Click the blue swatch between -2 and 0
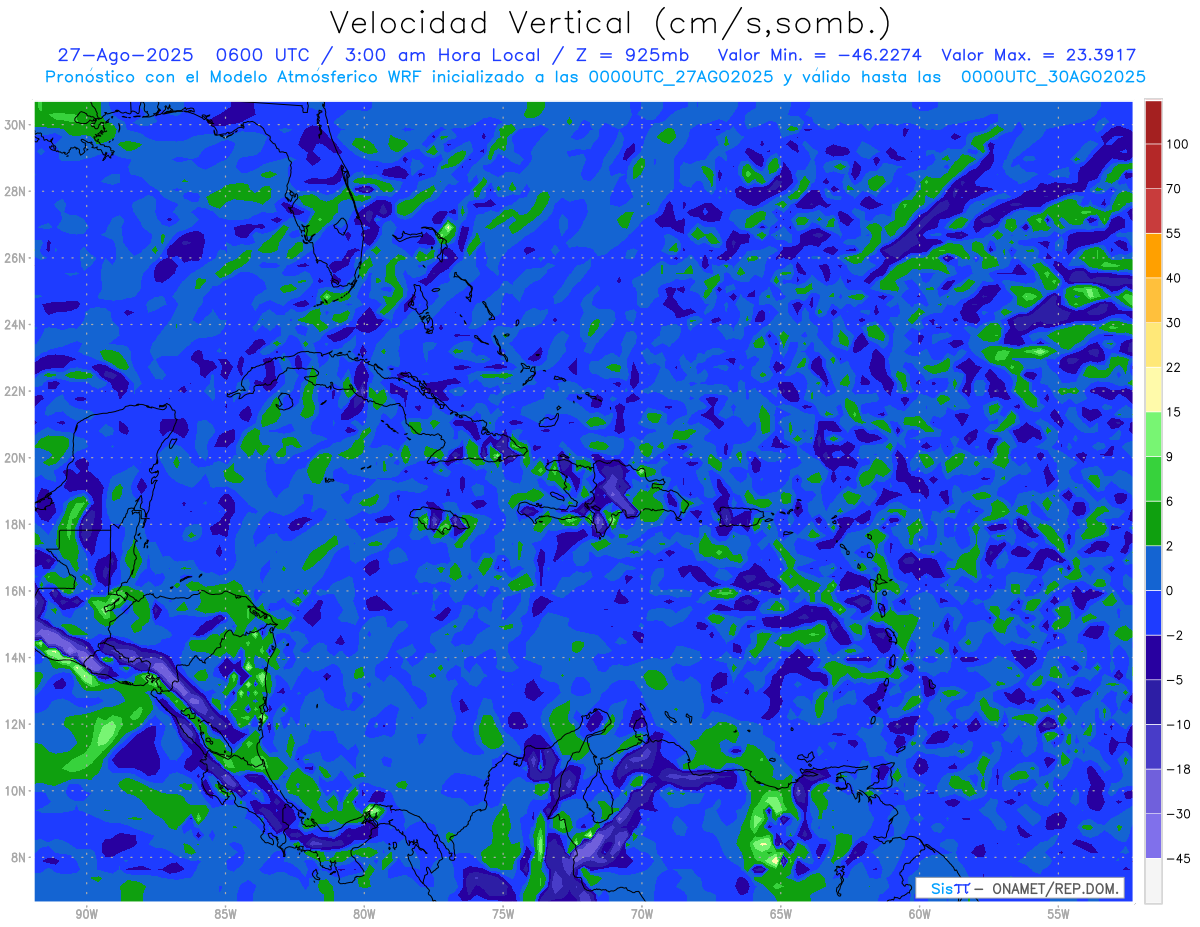Screen dimensions: 1200x927 (x=1153, y=612)
